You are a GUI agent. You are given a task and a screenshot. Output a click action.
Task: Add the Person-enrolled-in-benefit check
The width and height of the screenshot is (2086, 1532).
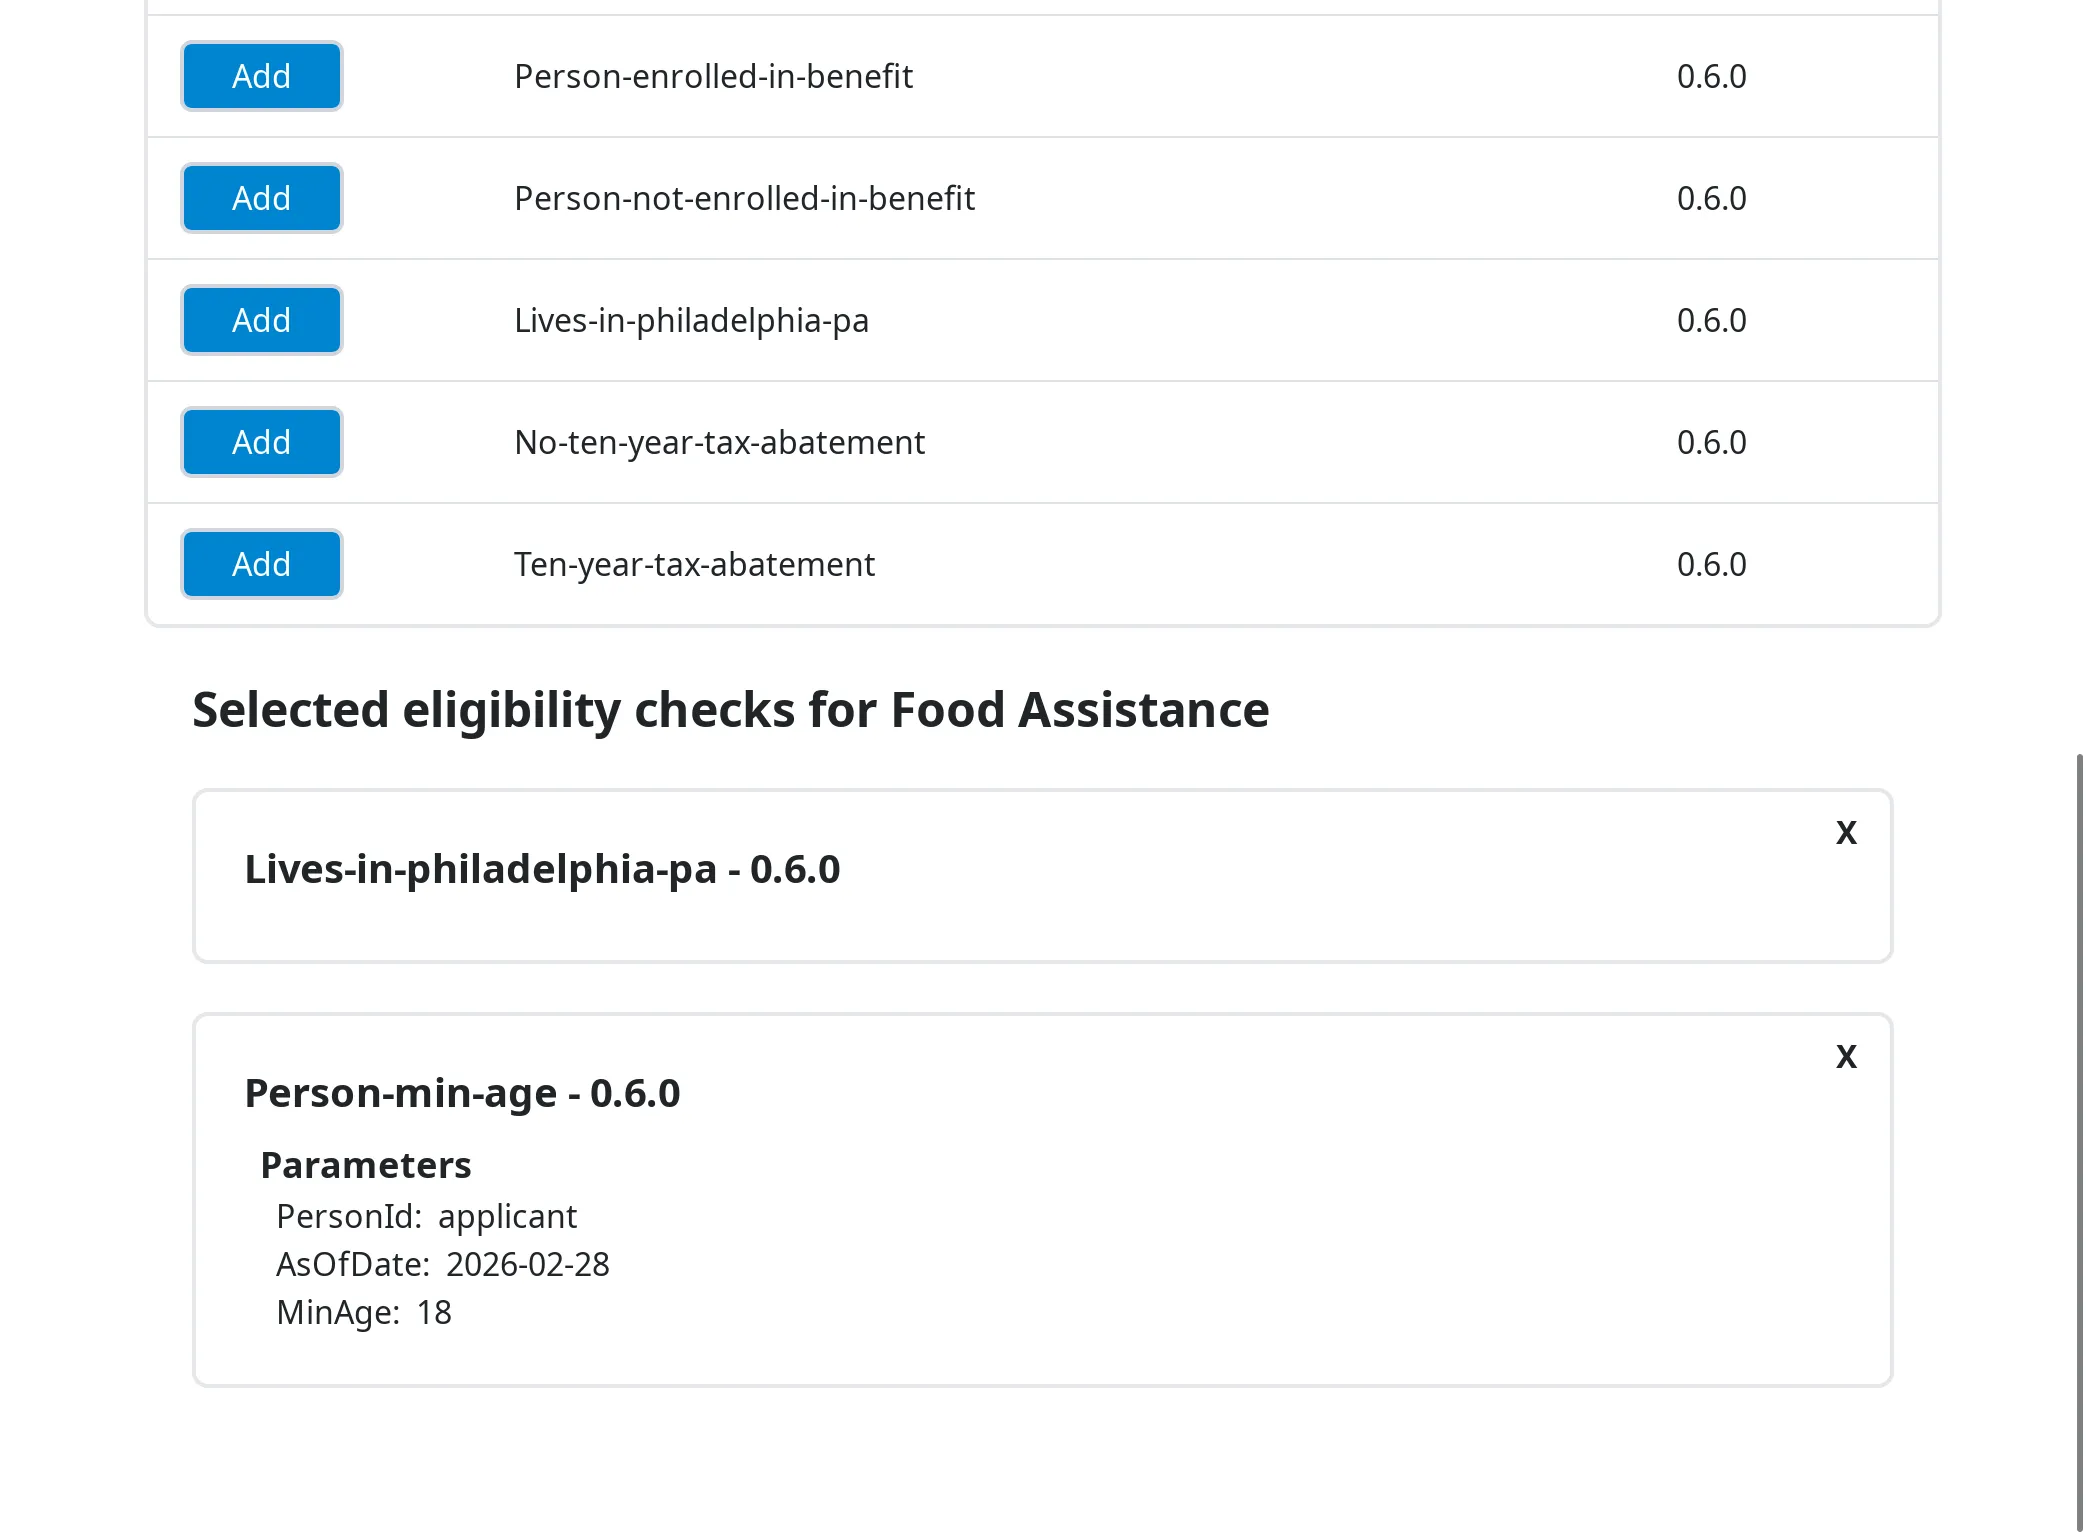pos(261,76)
